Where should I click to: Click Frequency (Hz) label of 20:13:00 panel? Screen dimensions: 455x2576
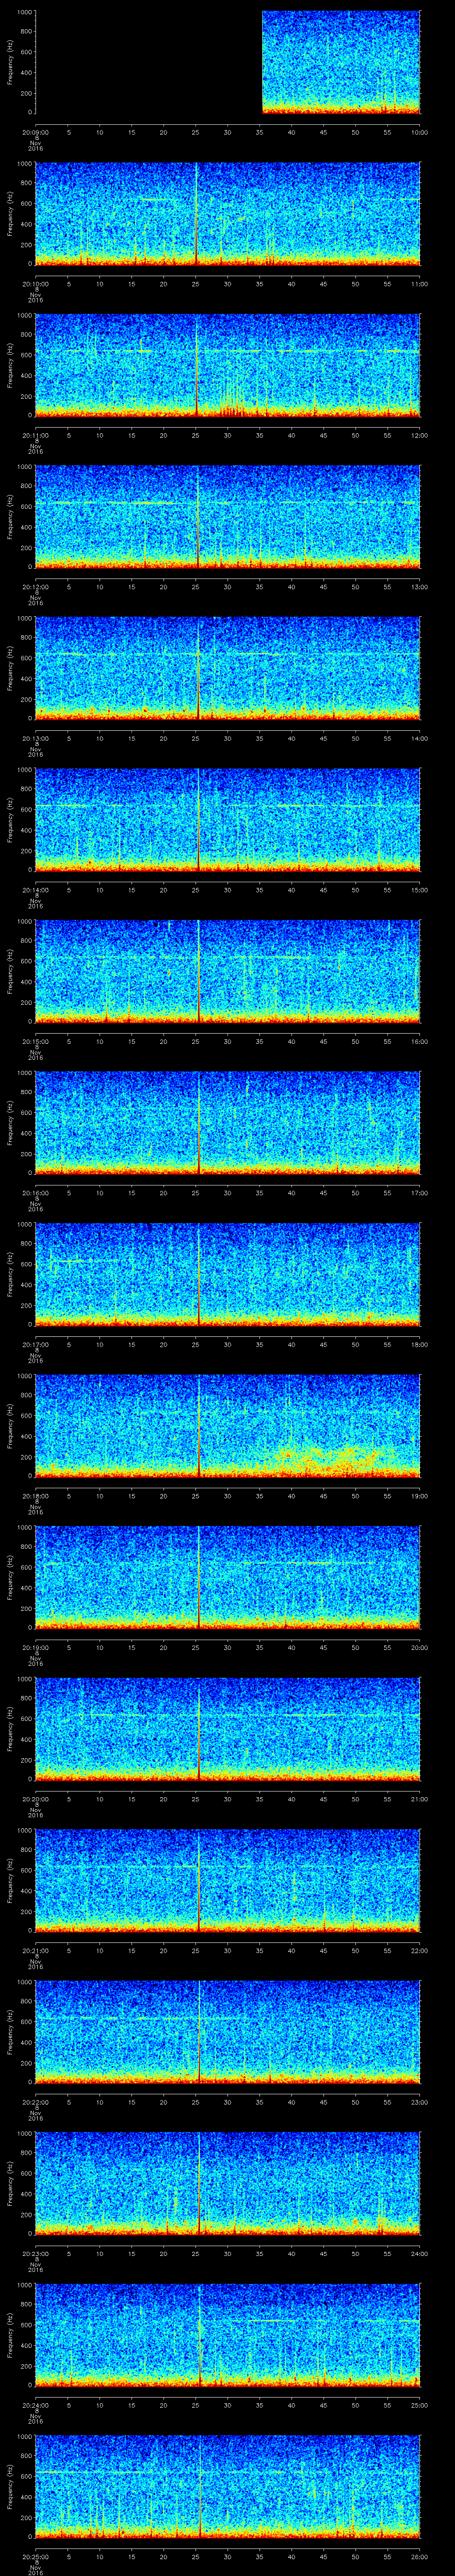pyautogui.click(x=10, y=668)
